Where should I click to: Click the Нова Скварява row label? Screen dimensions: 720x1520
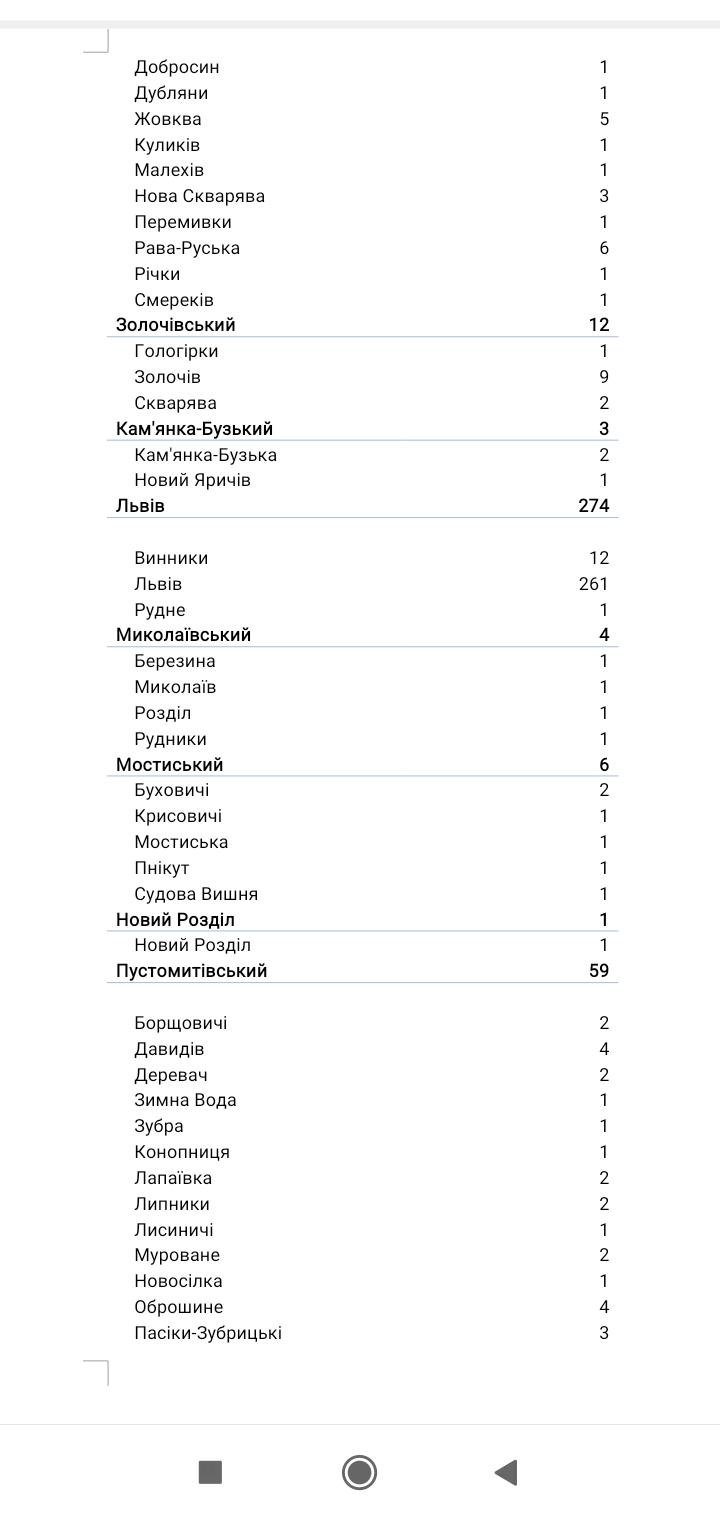click(x=199, y=196)
